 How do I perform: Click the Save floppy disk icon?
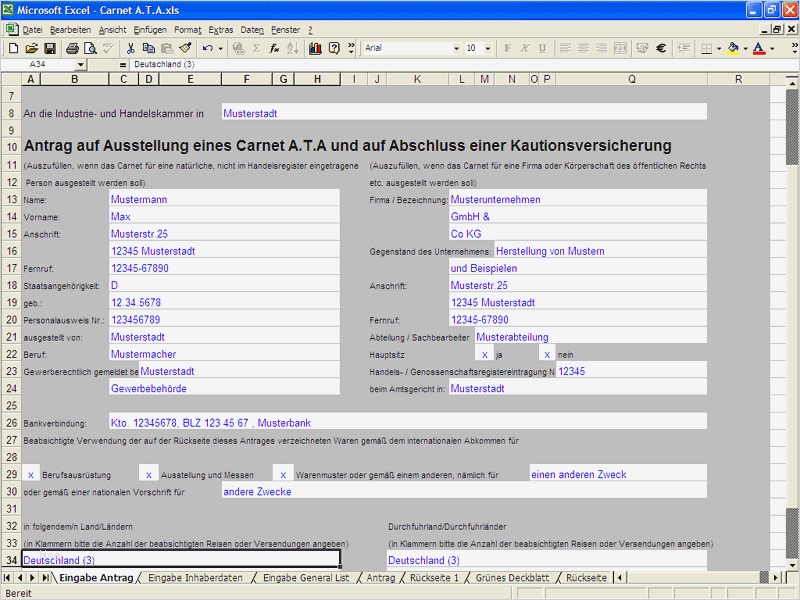(48, 47)
